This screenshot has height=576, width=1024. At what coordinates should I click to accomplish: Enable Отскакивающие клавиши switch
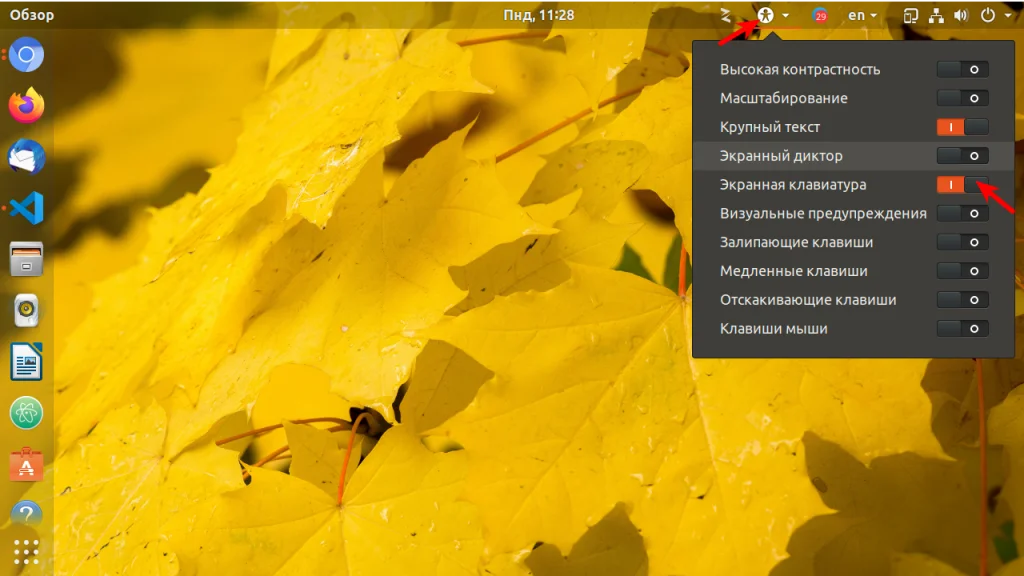click(x=962, y=300)
